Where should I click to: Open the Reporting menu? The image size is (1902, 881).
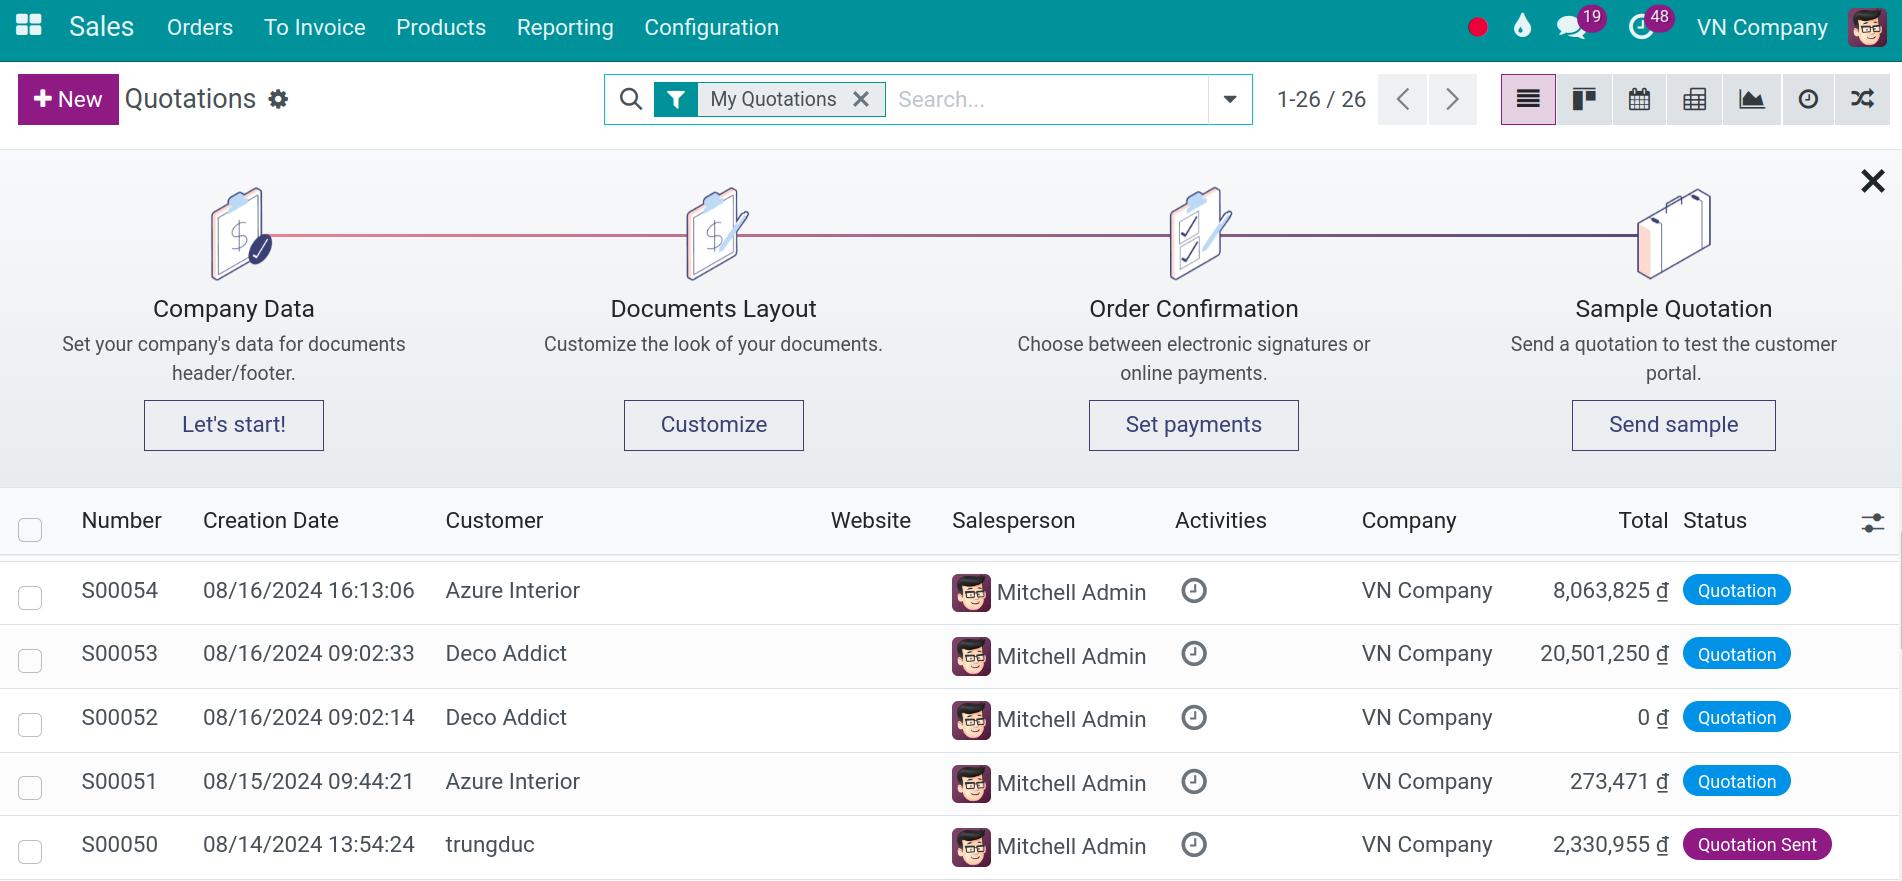click(565, 27)
